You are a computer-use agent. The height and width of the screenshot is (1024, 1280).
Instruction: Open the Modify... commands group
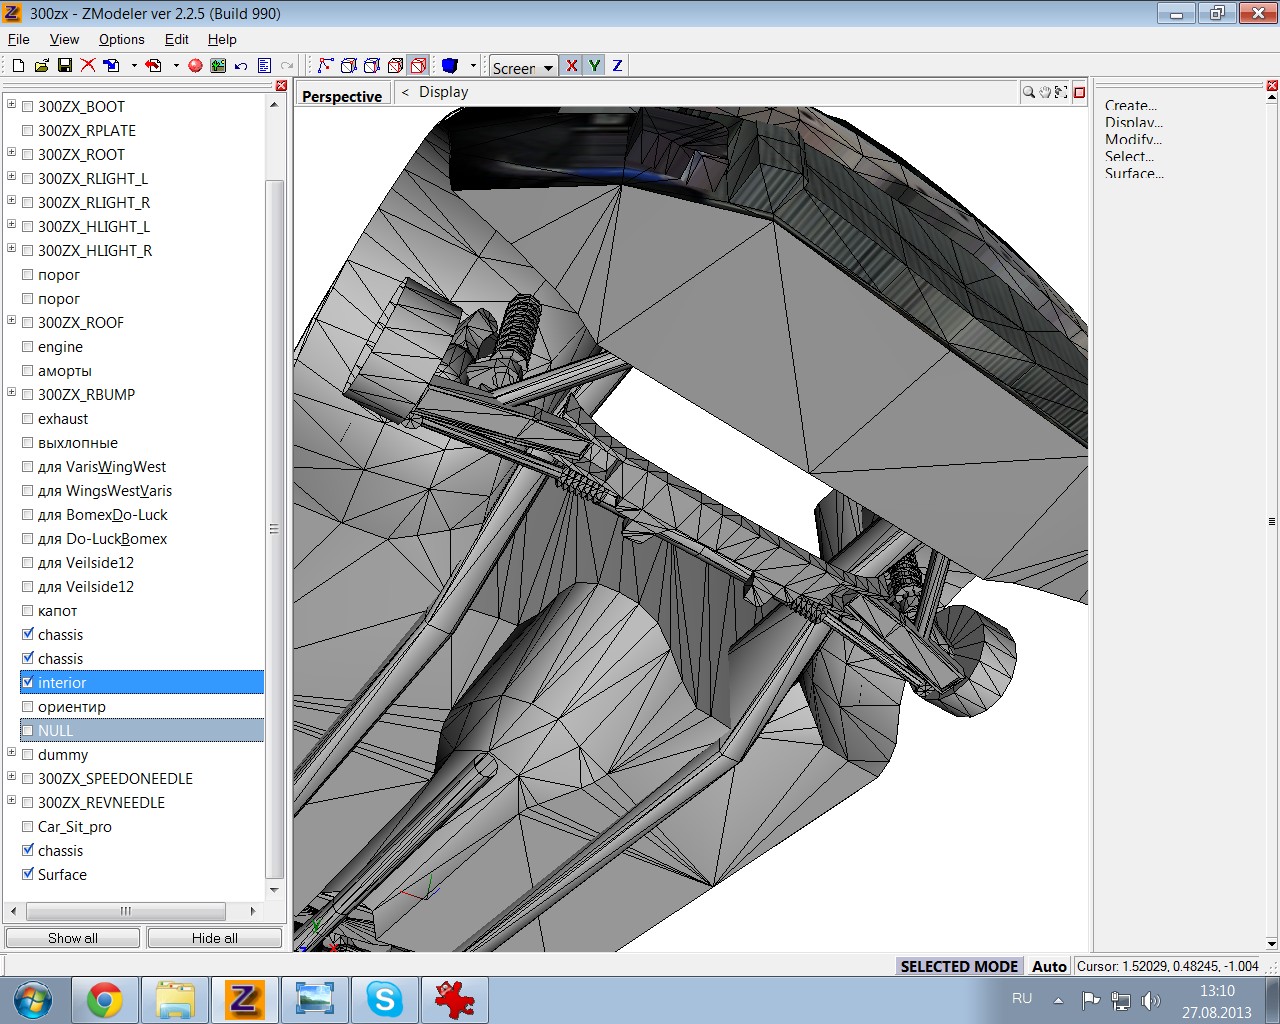pyautogui.click(x=1133, y=139)
